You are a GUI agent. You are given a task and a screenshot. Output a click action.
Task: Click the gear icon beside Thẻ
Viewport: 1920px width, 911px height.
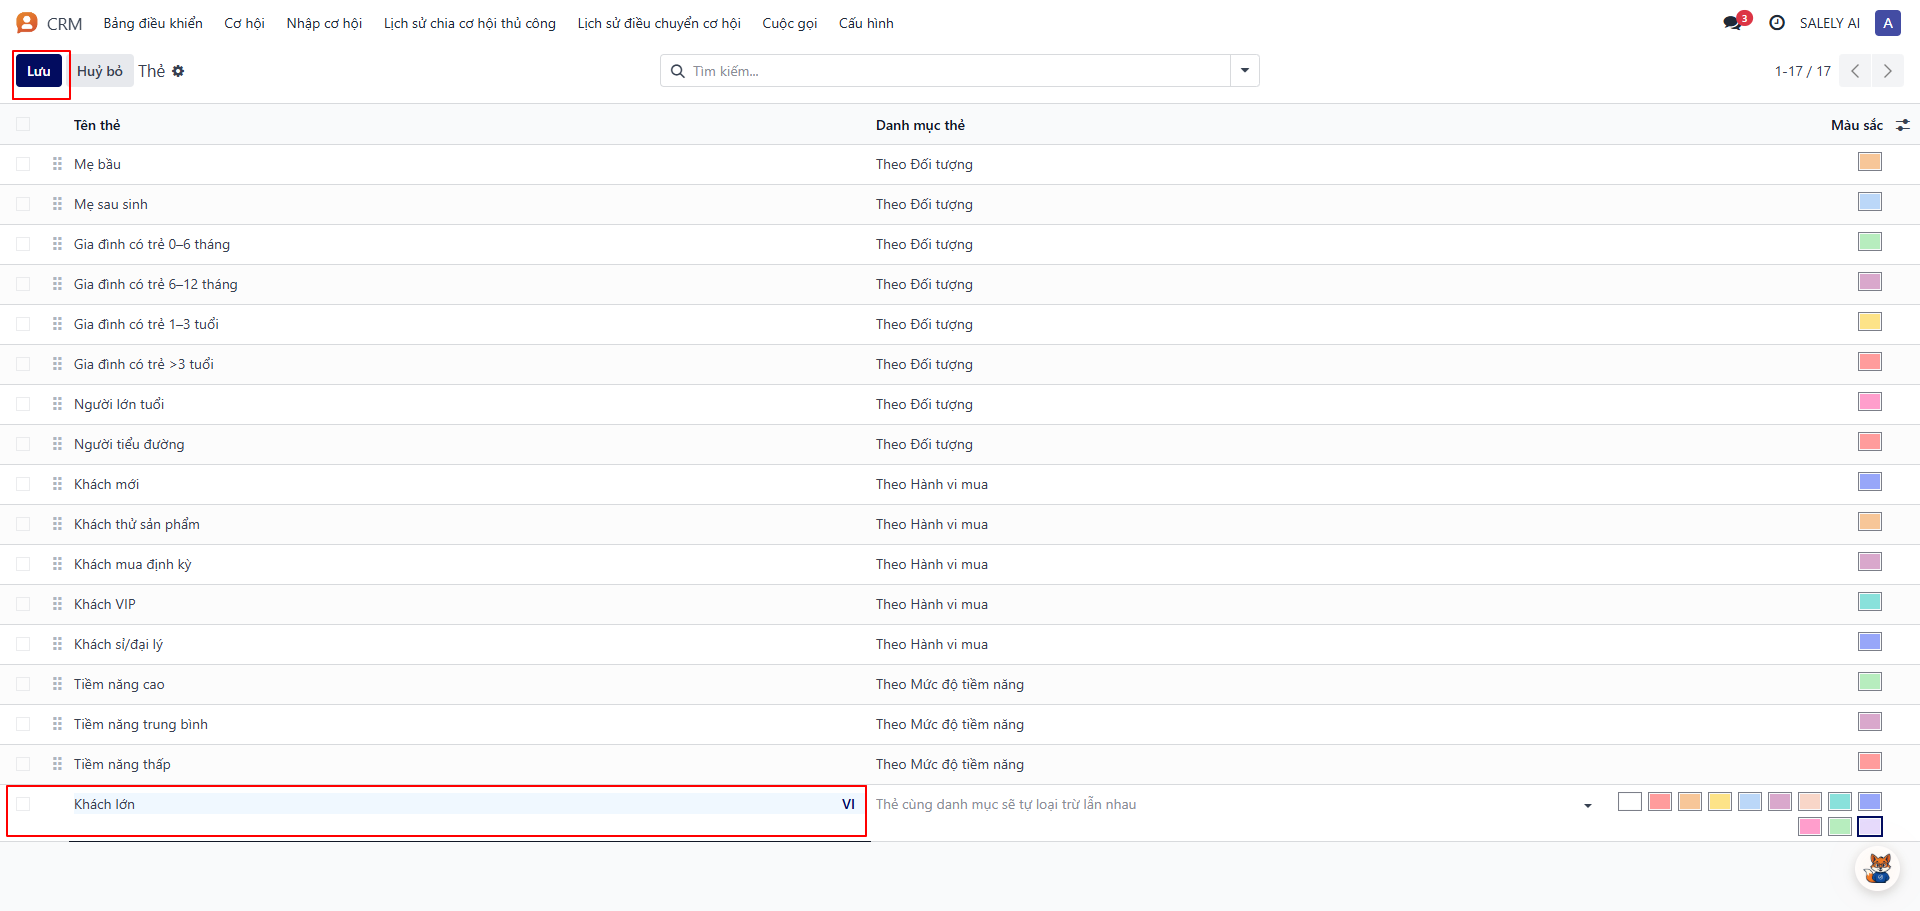point(178,71)
